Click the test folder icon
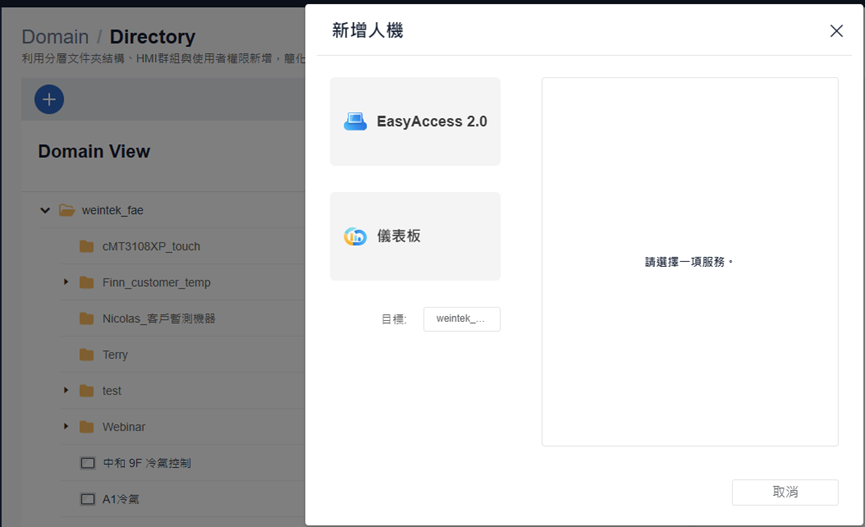Screen dimensions: 865x527 [87, 391]
